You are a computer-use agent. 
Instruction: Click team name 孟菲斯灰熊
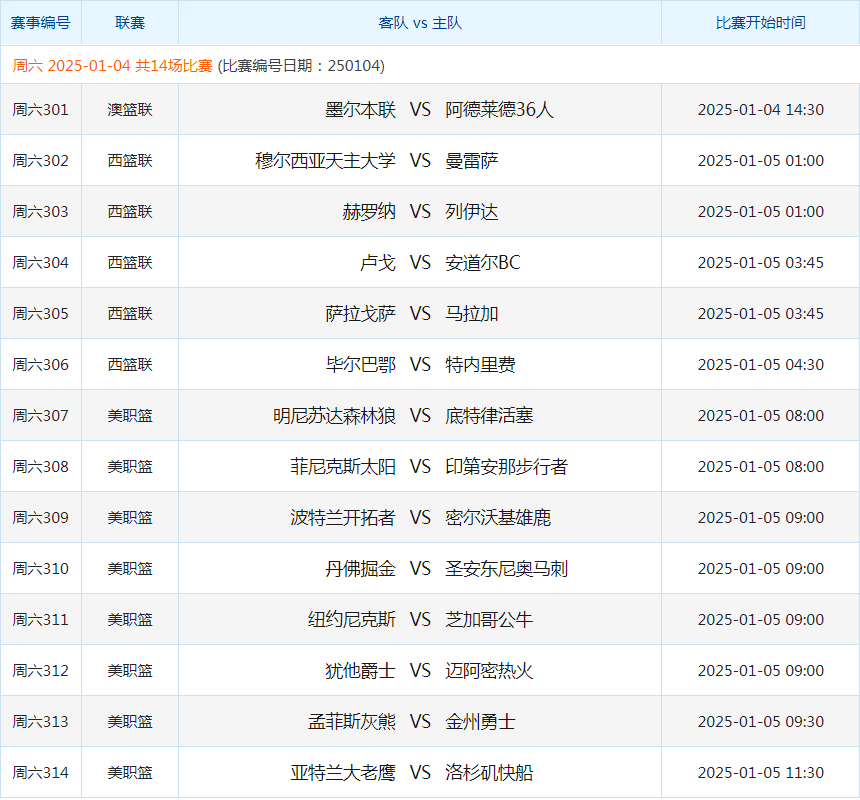[352, 722]
